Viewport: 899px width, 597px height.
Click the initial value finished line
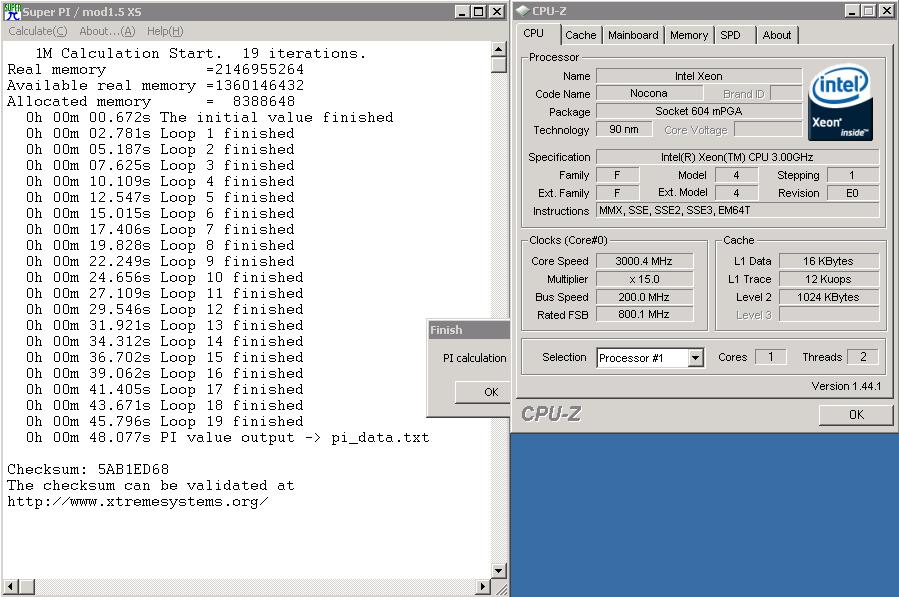(x=209, y=118)
